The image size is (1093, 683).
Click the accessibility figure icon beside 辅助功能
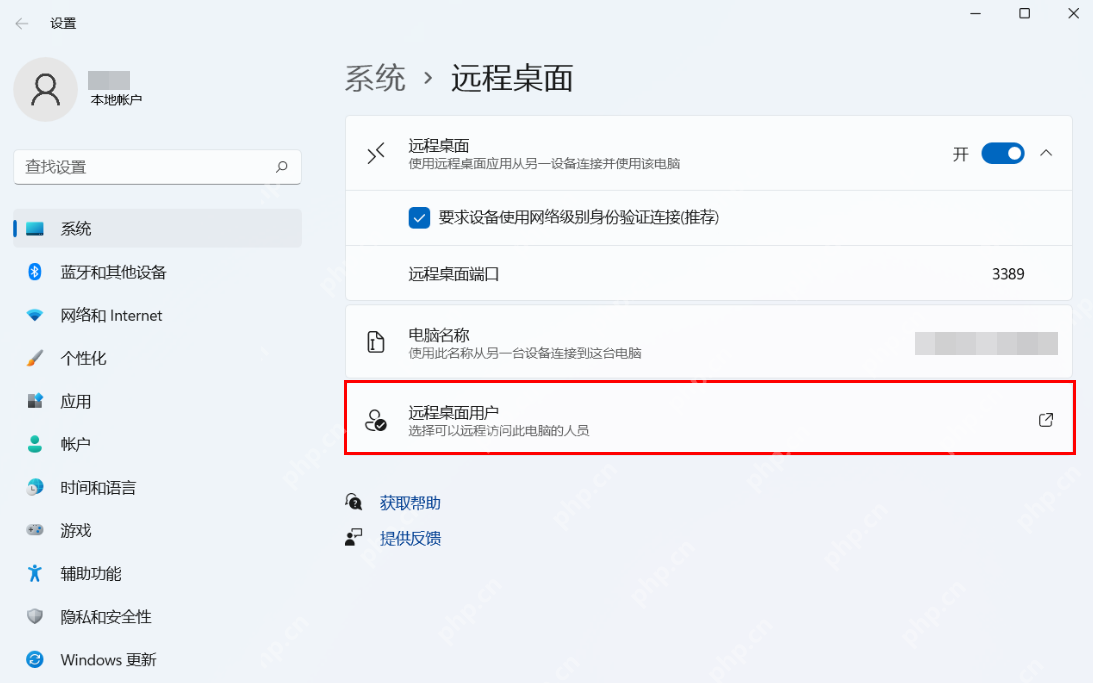tap(35, 573)
